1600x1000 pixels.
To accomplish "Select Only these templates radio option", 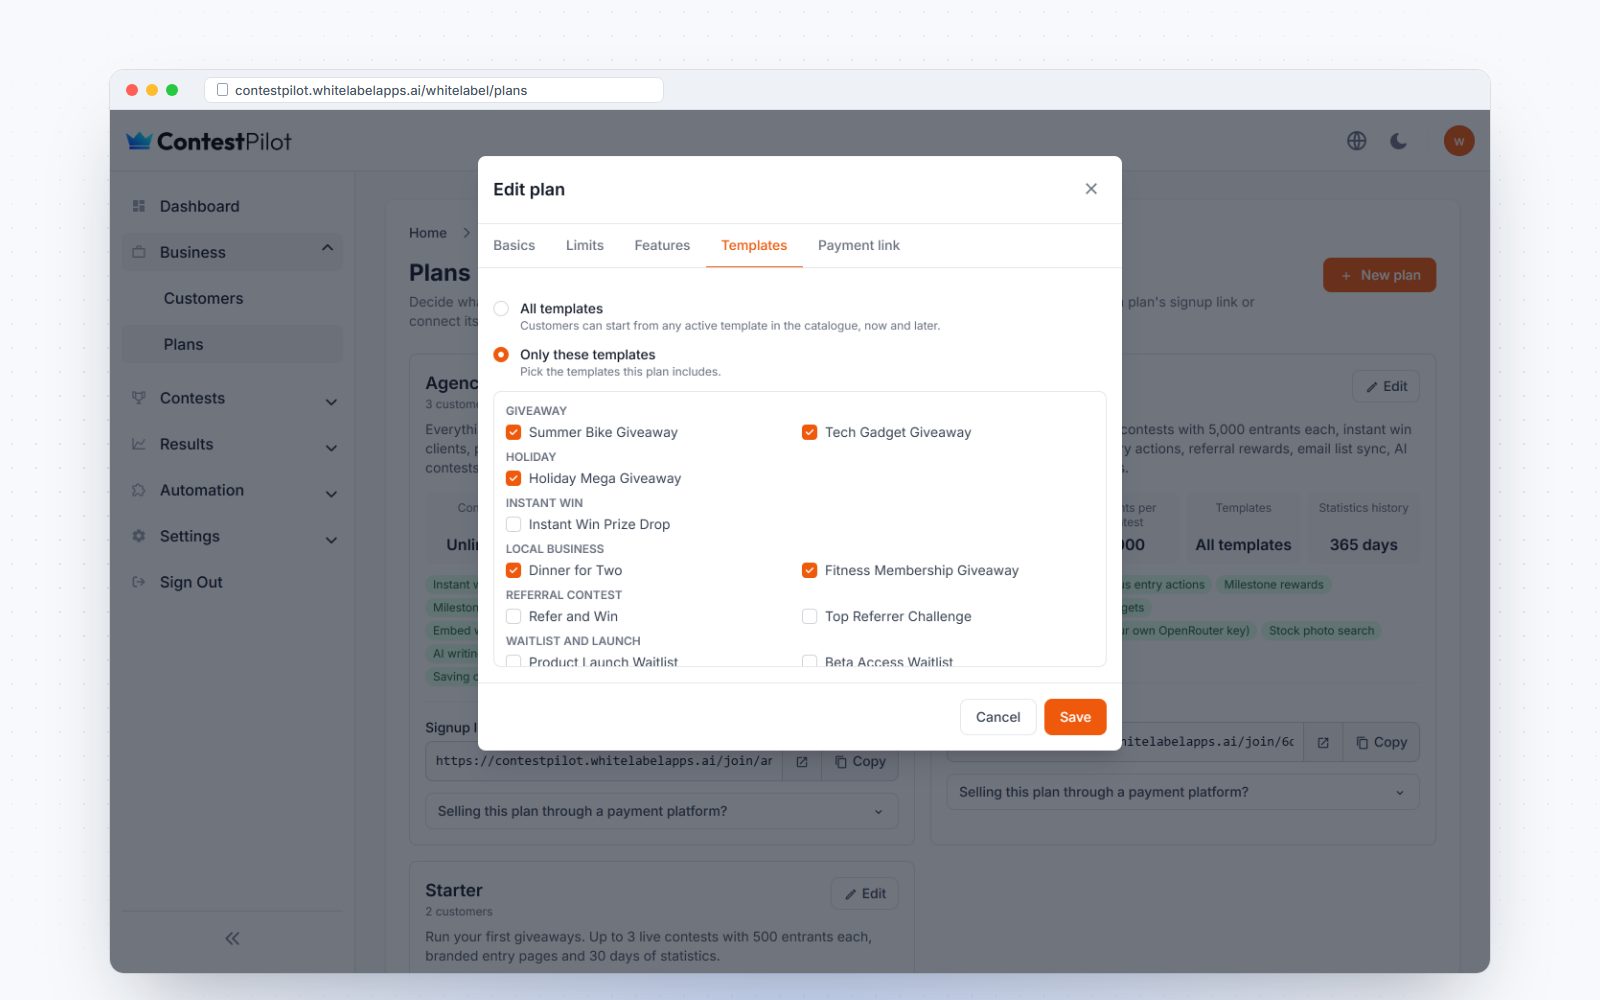I will pyautogui.click(x=501, y=355).
